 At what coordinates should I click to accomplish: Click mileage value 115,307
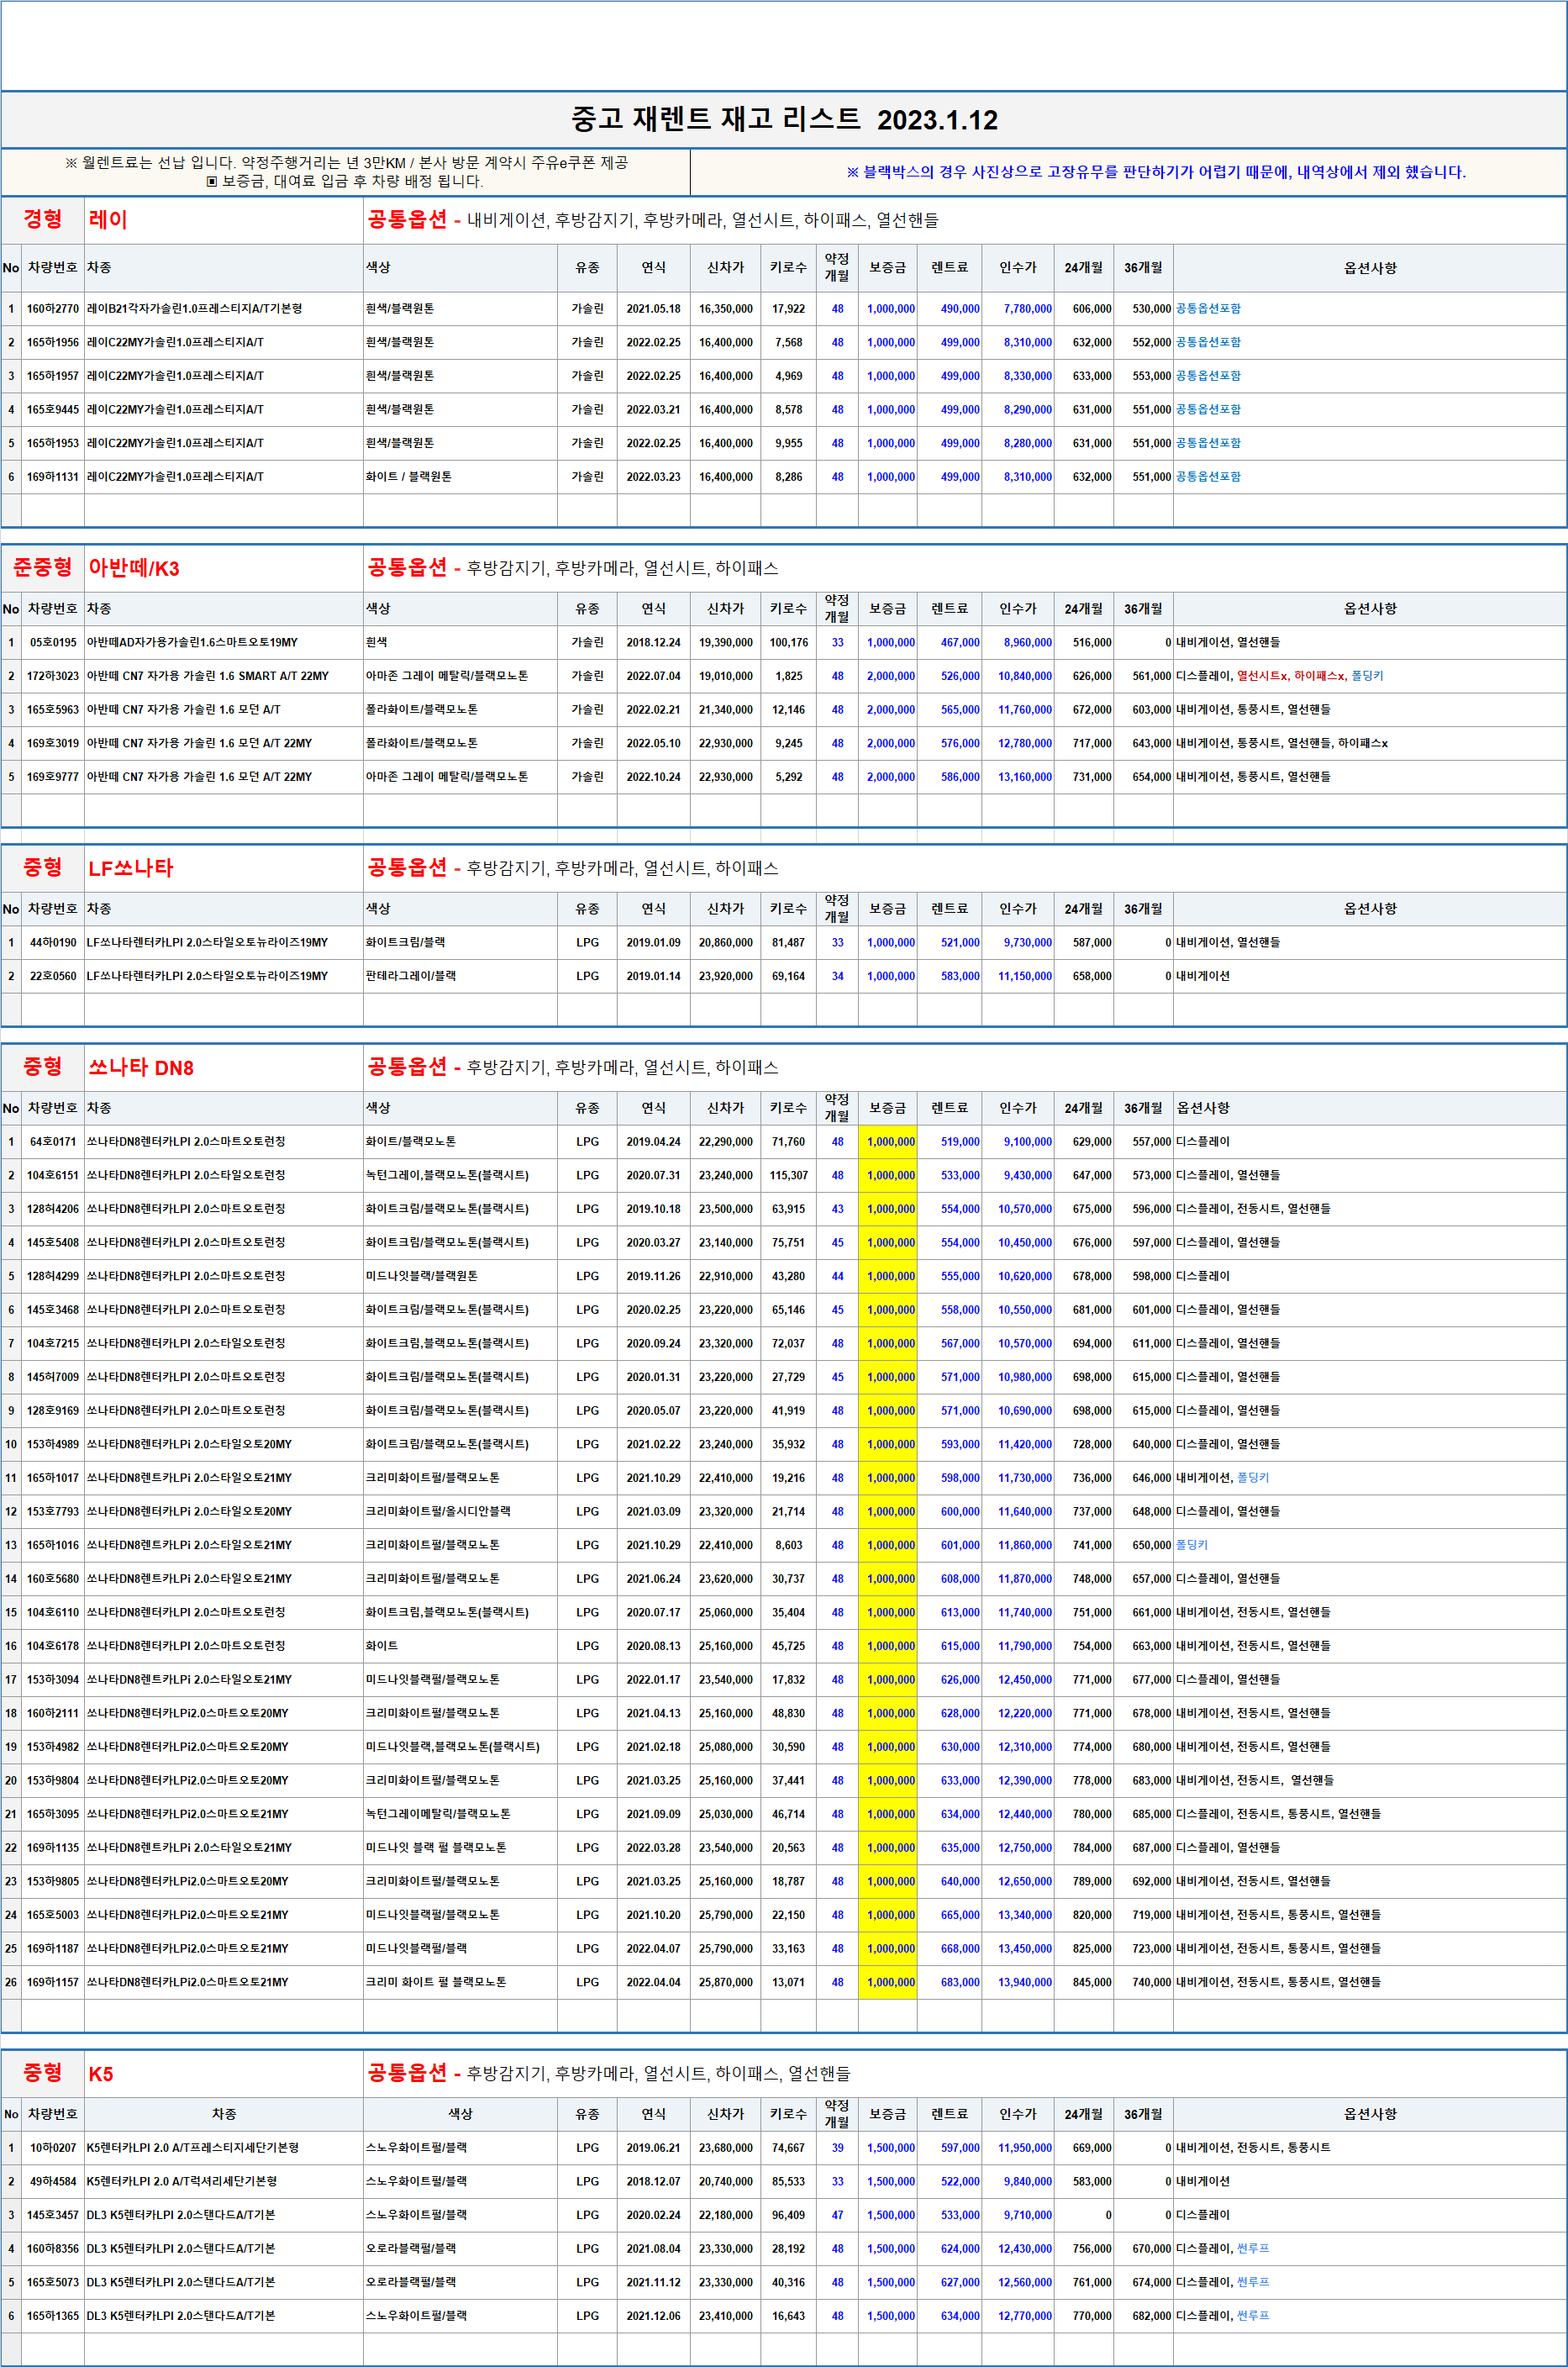(x=789, y=1175)
